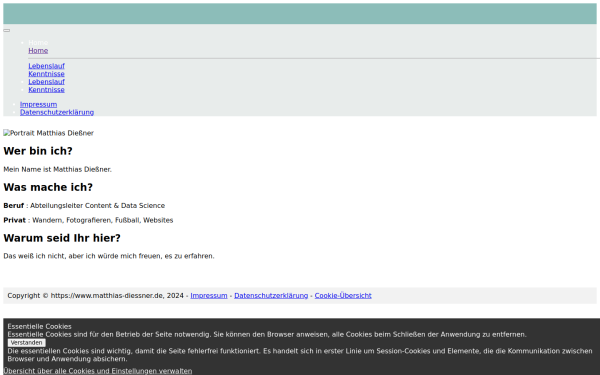Click the line 'Beruf : Abteilungsleiter Content & Data Science'
This screenshot has width=600, height=375.
84,206
